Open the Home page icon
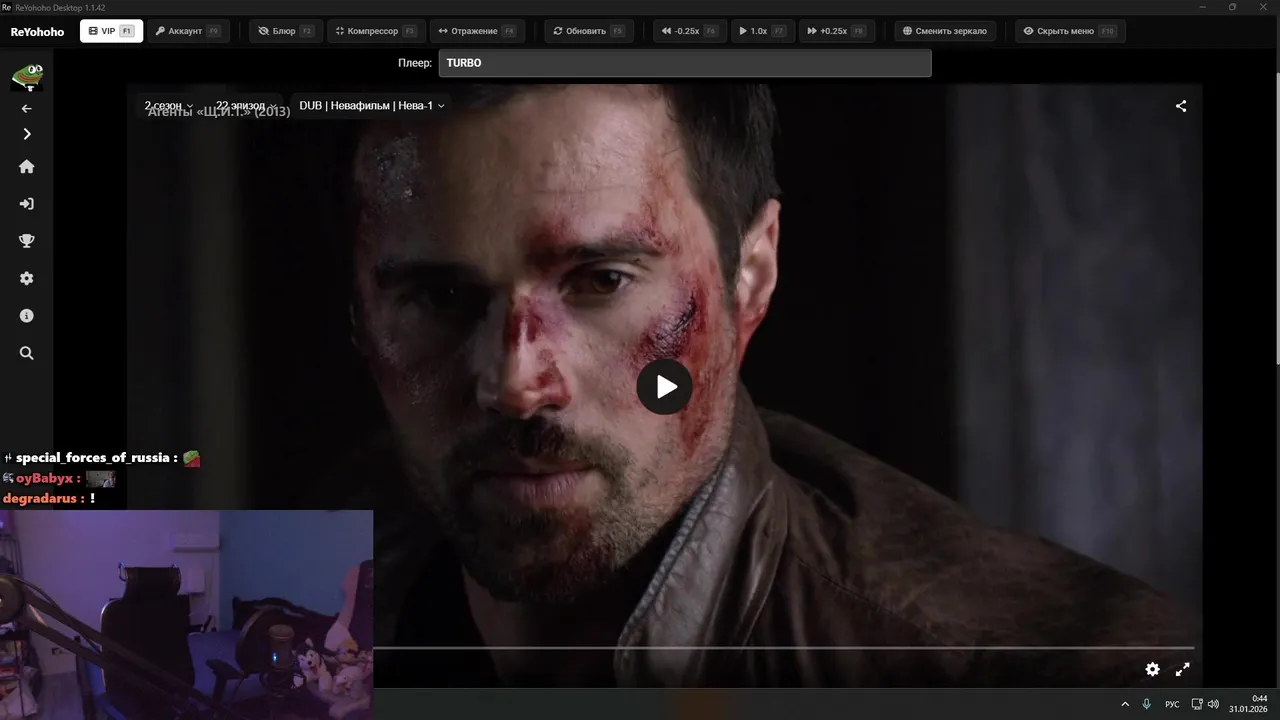The height and width of the screenshot is (720, 1280). click(x=27, y=166)
